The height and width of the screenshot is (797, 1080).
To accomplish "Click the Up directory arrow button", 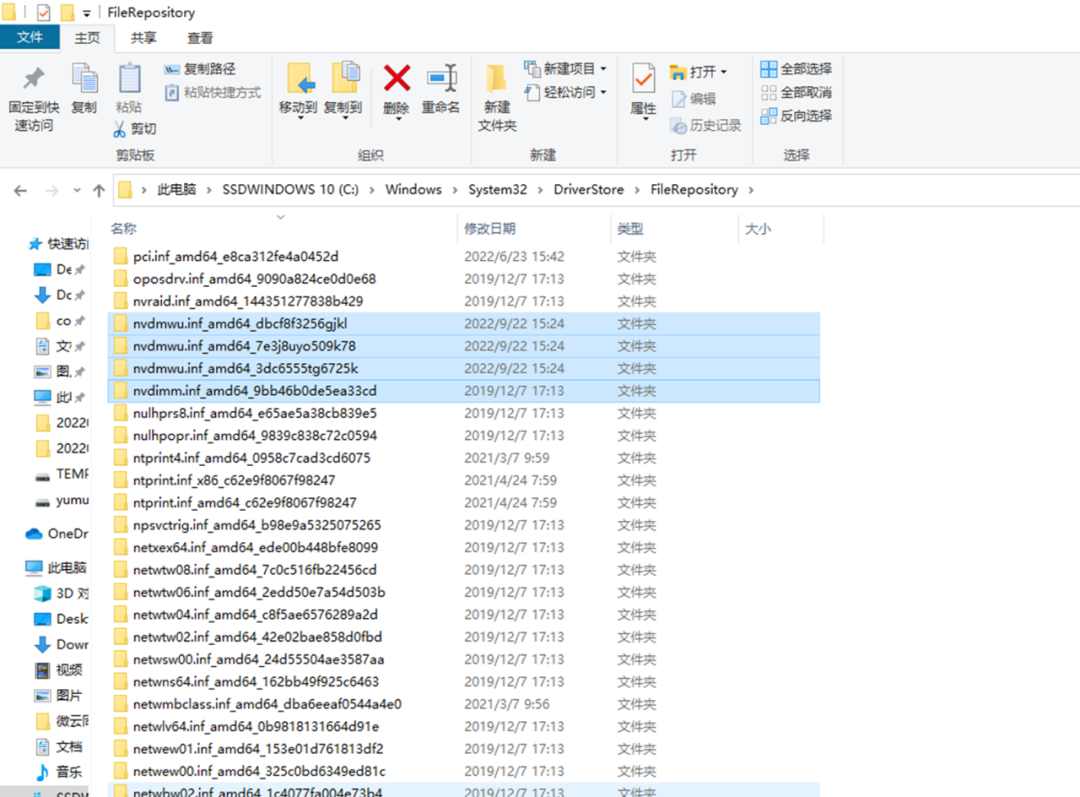I will pyautogui.click(x=98, y=190).
